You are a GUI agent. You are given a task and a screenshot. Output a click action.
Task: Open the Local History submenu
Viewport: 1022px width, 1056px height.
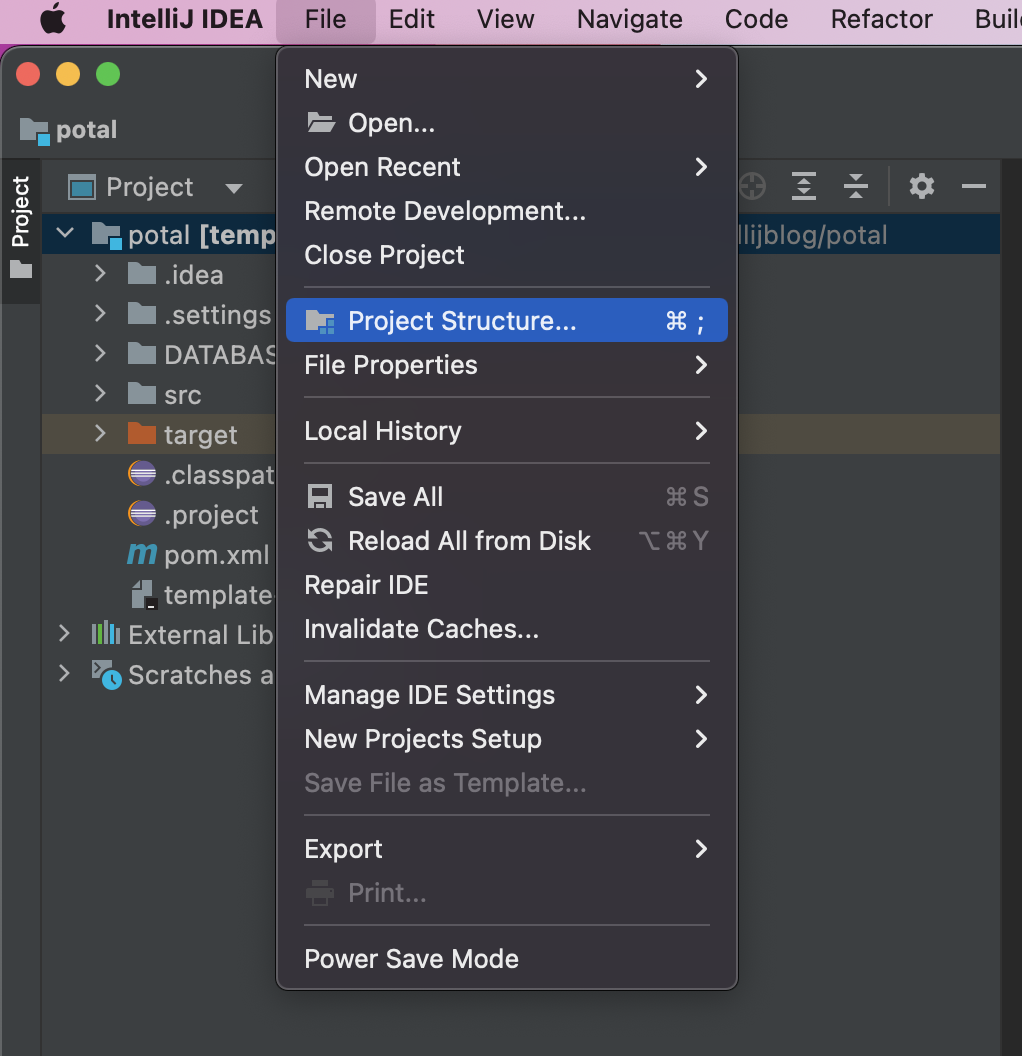[x=506, y=430]
